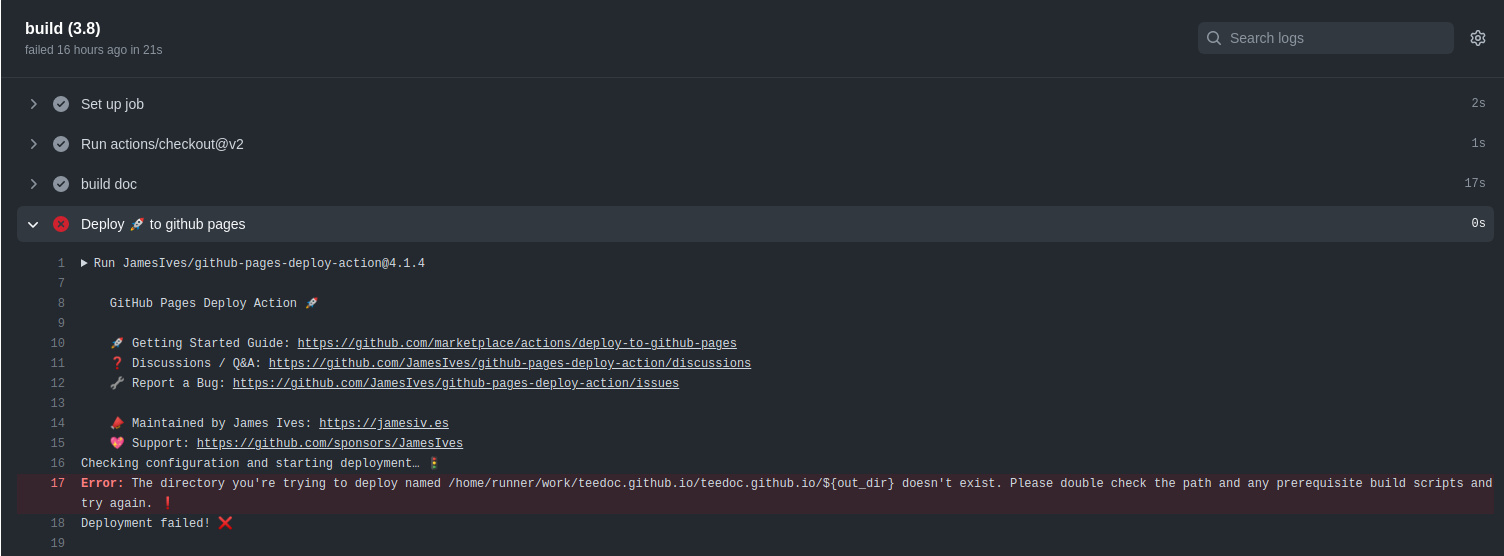Type in the Search logs field
Image resolution: width=1504 pixels, height=556 pixels.
pos(1335,38)
